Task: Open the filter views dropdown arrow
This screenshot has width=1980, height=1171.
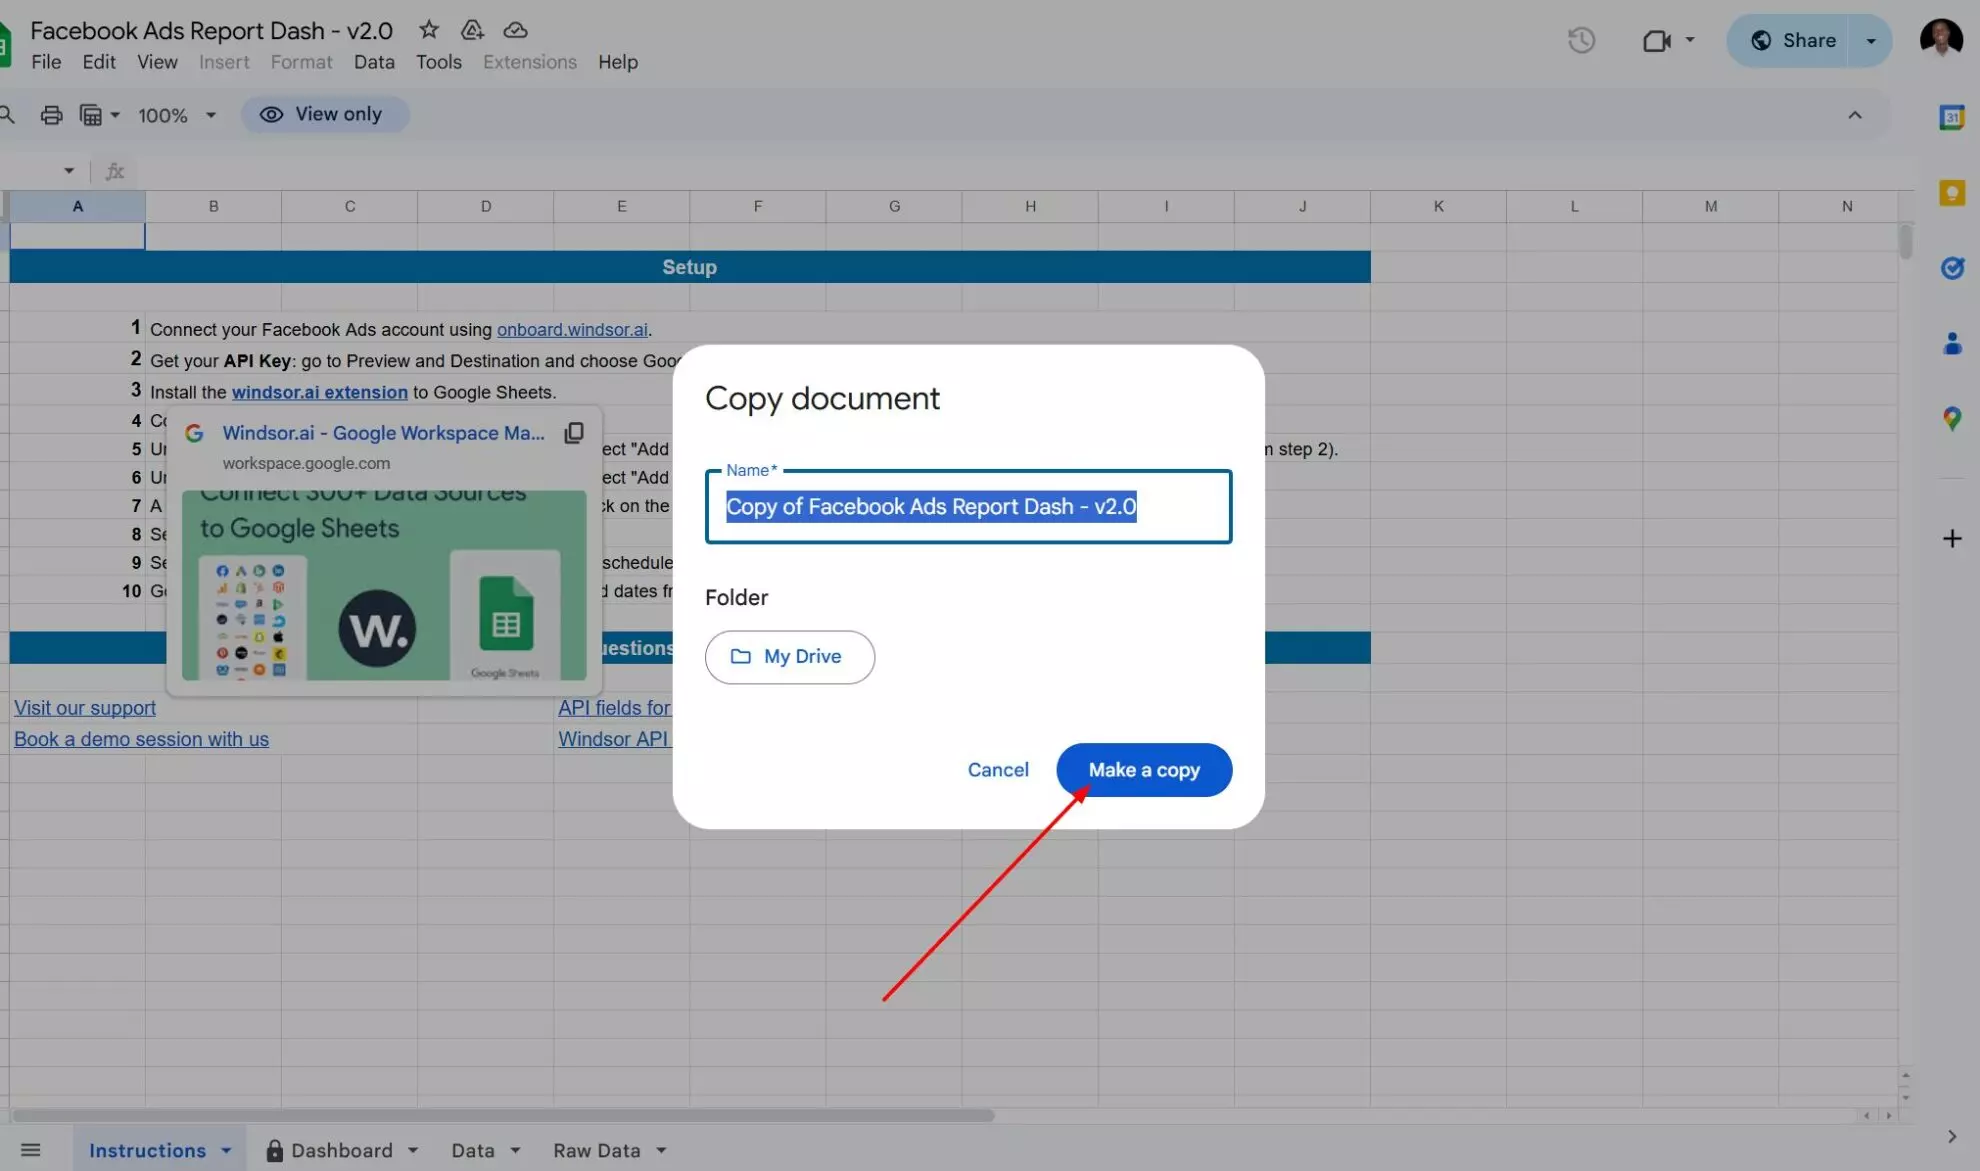Action: [115, 115]
